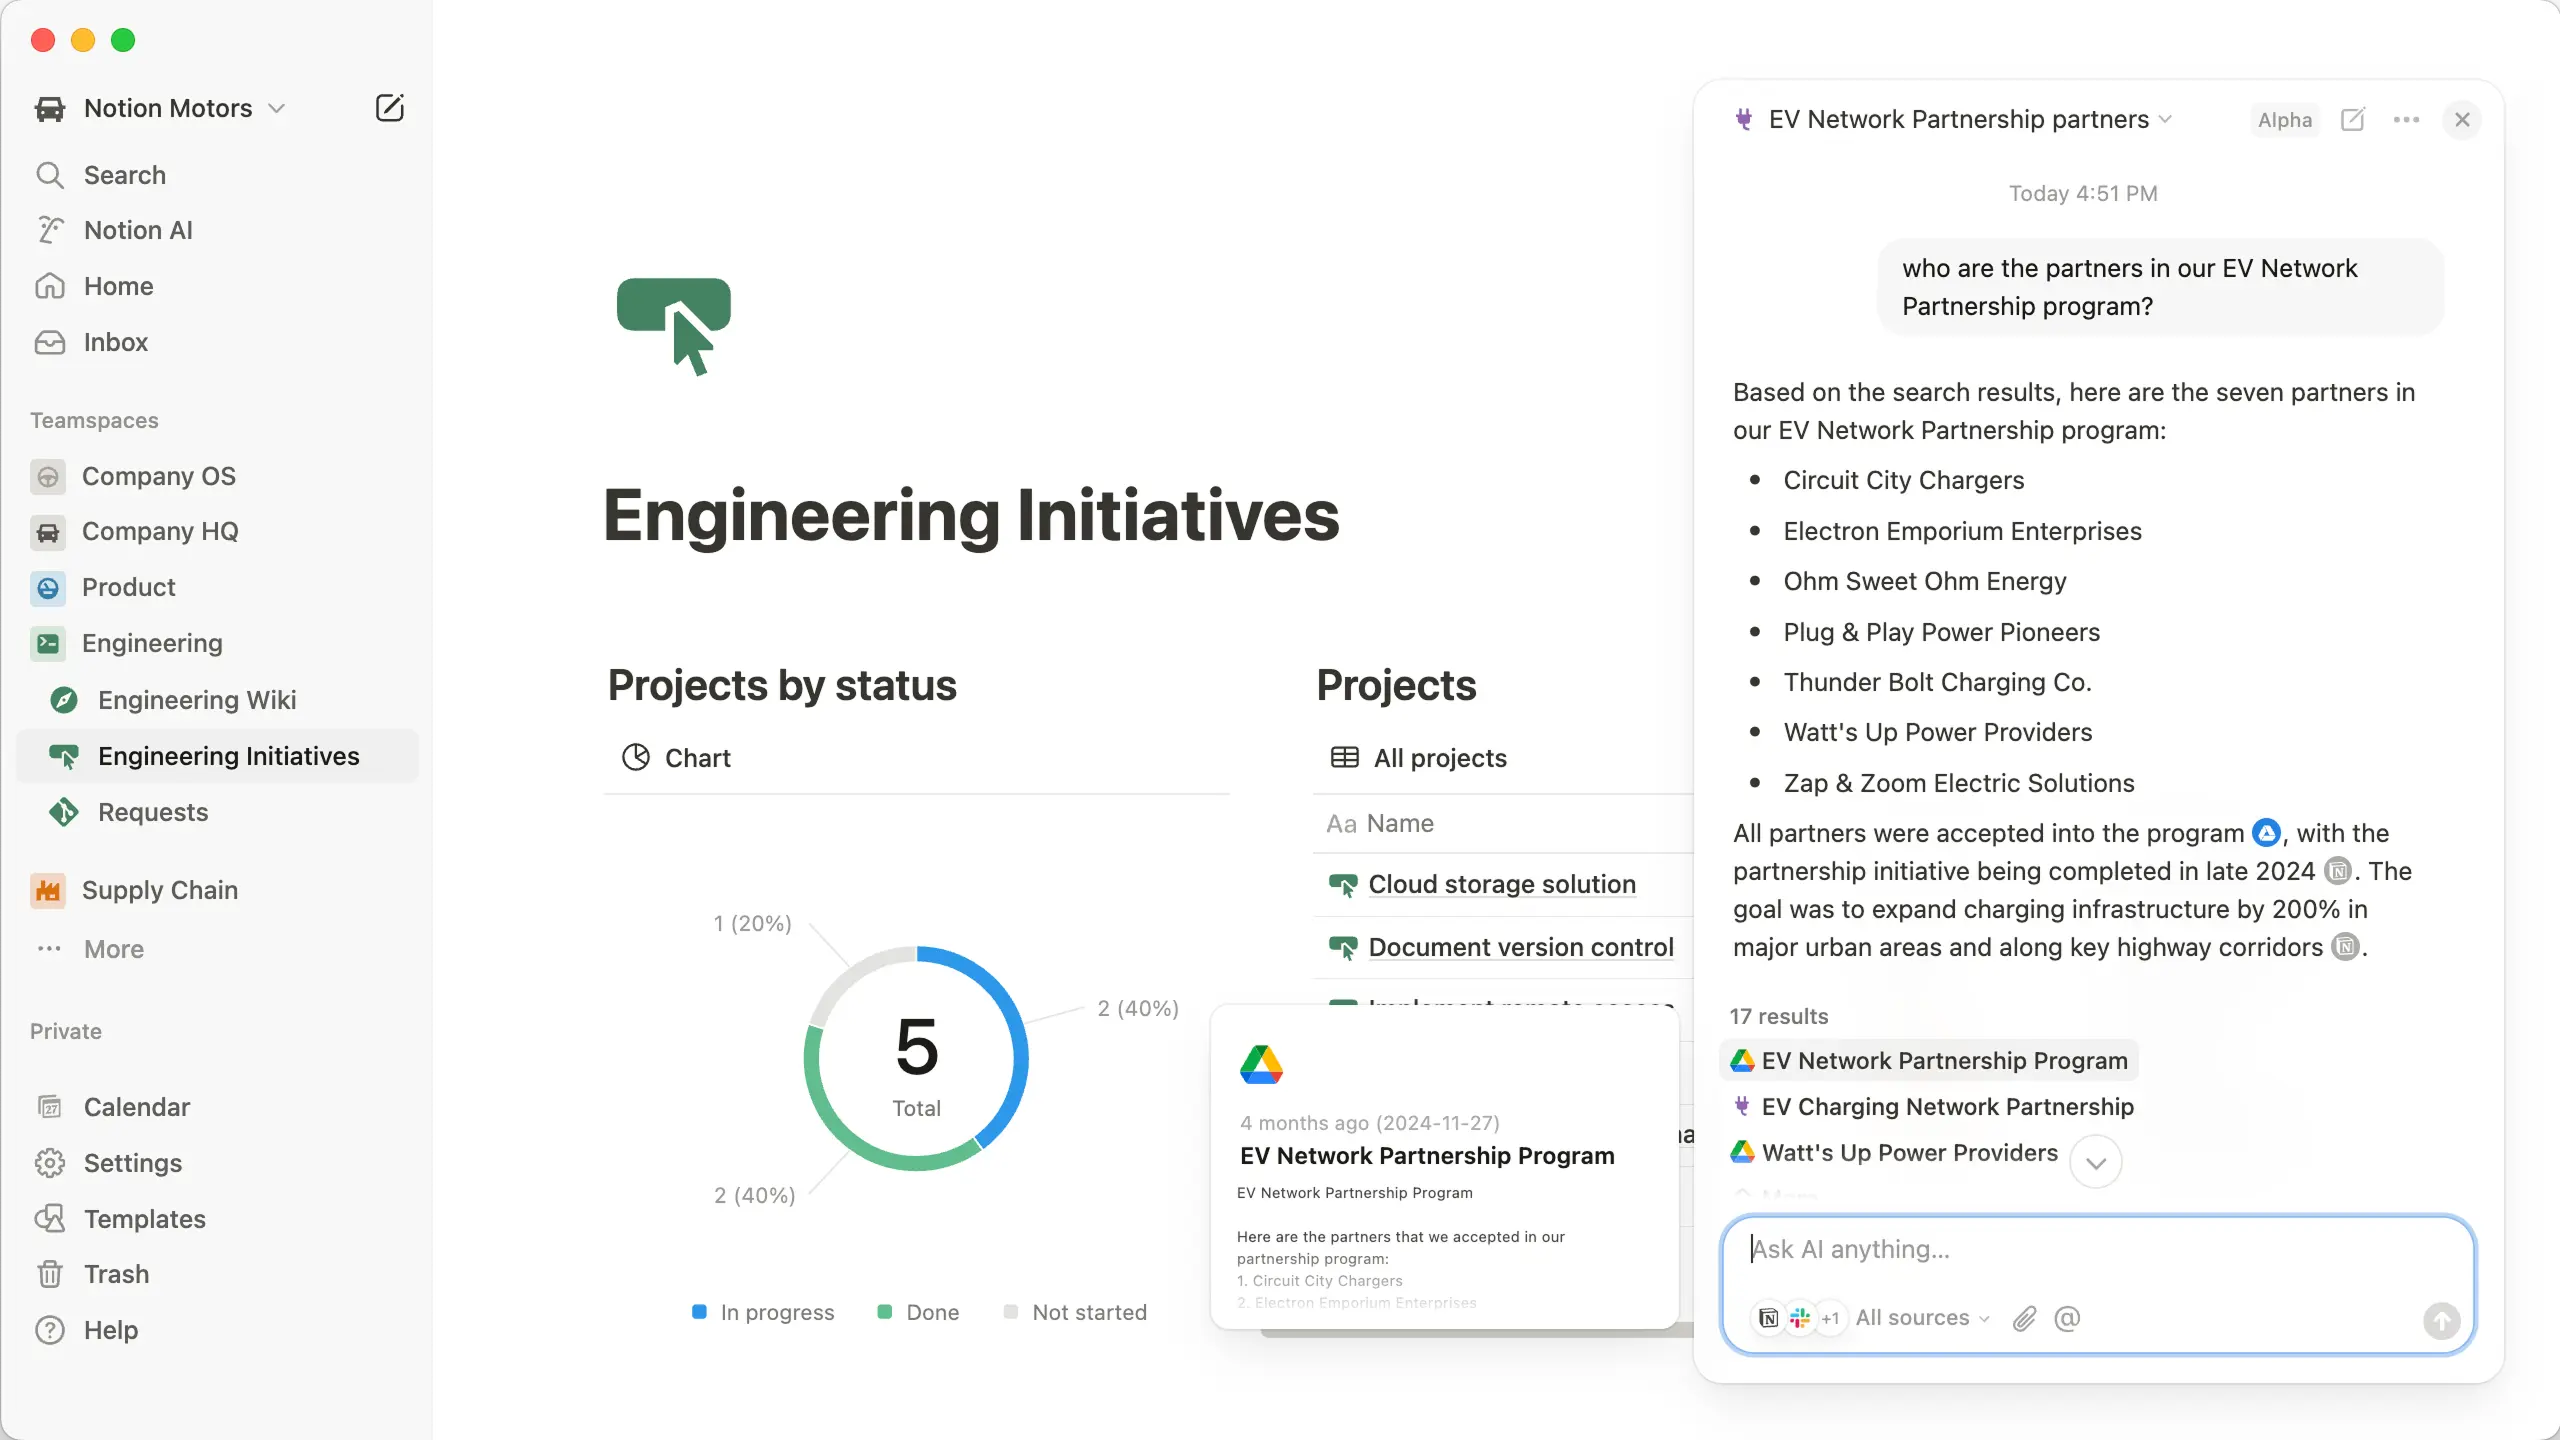The image size is (2560, 1440).
Task: Click the send arrow button
Action: tap(2441, 1321)
